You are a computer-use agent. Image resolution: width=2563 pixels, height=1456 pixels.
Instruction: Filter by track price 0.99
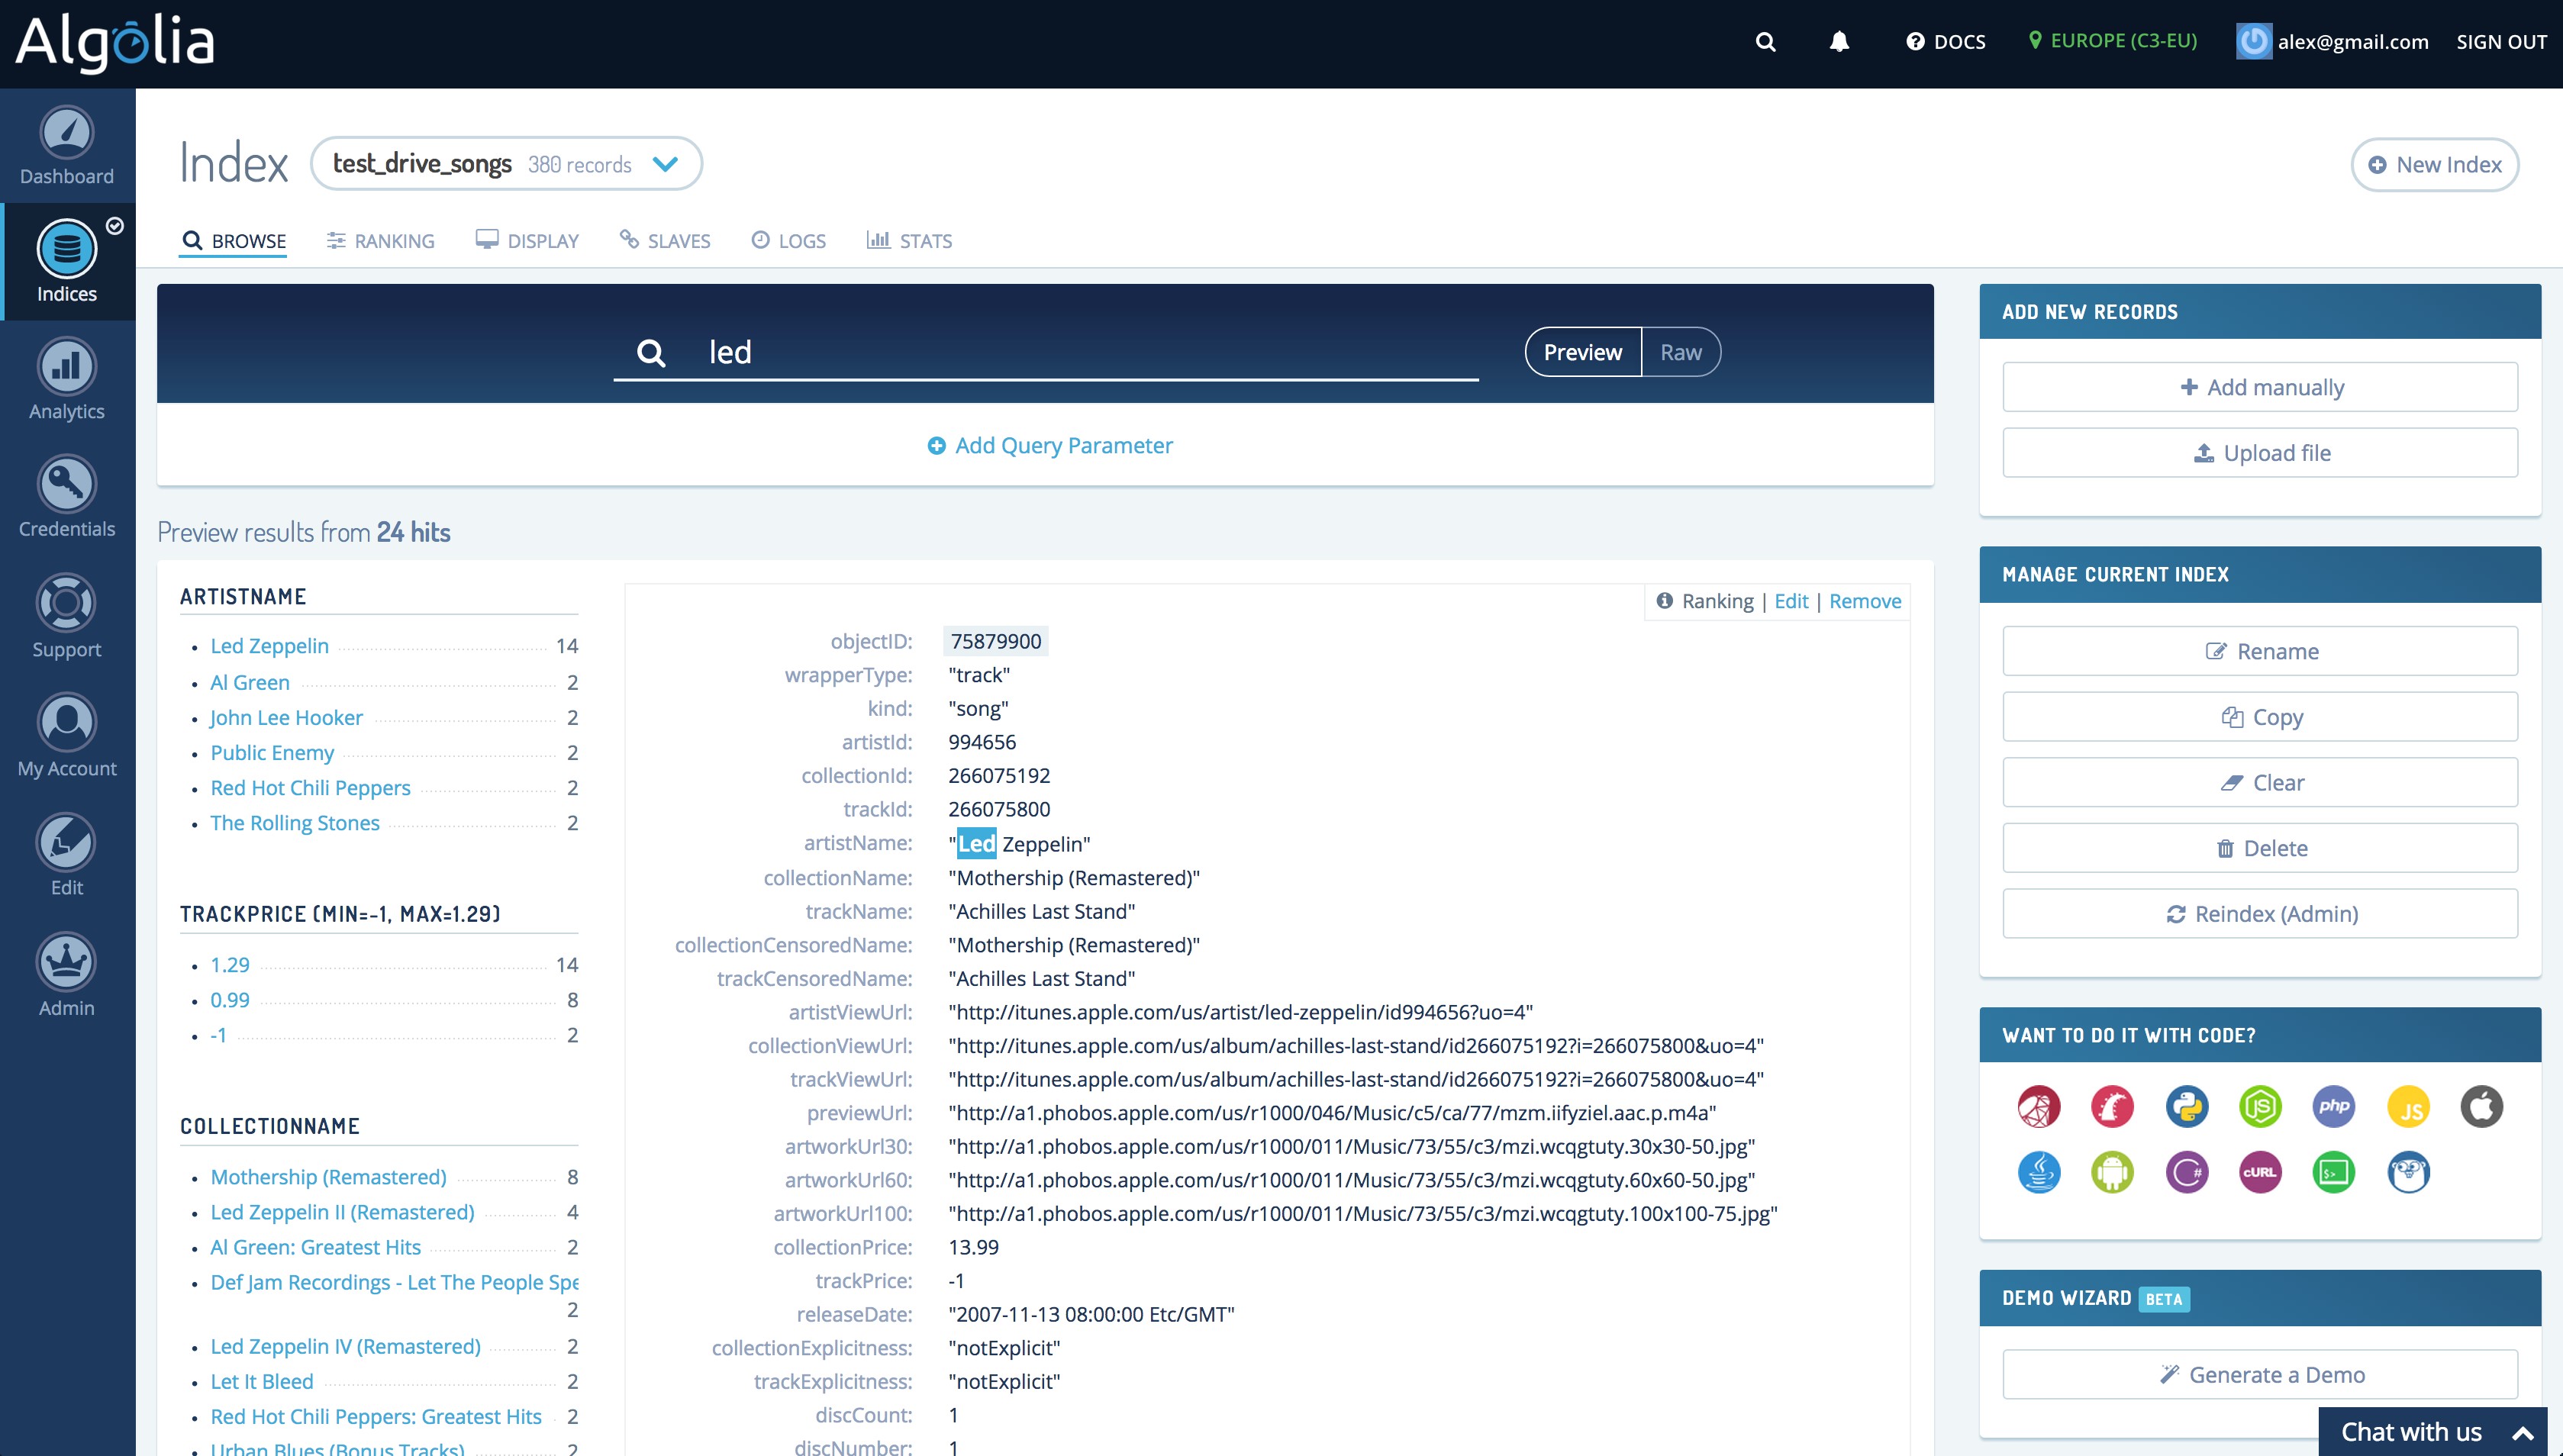click(230, 1000)
